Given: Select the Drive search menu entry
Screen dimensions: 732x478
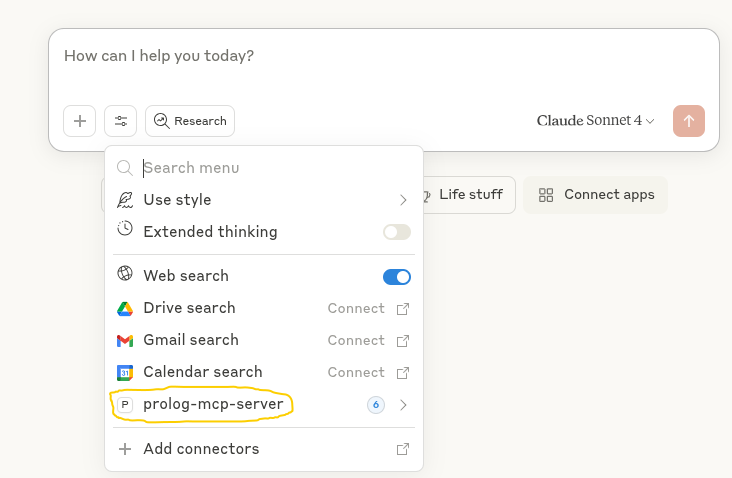Looking at the screenshot, I should pos(264,308).
